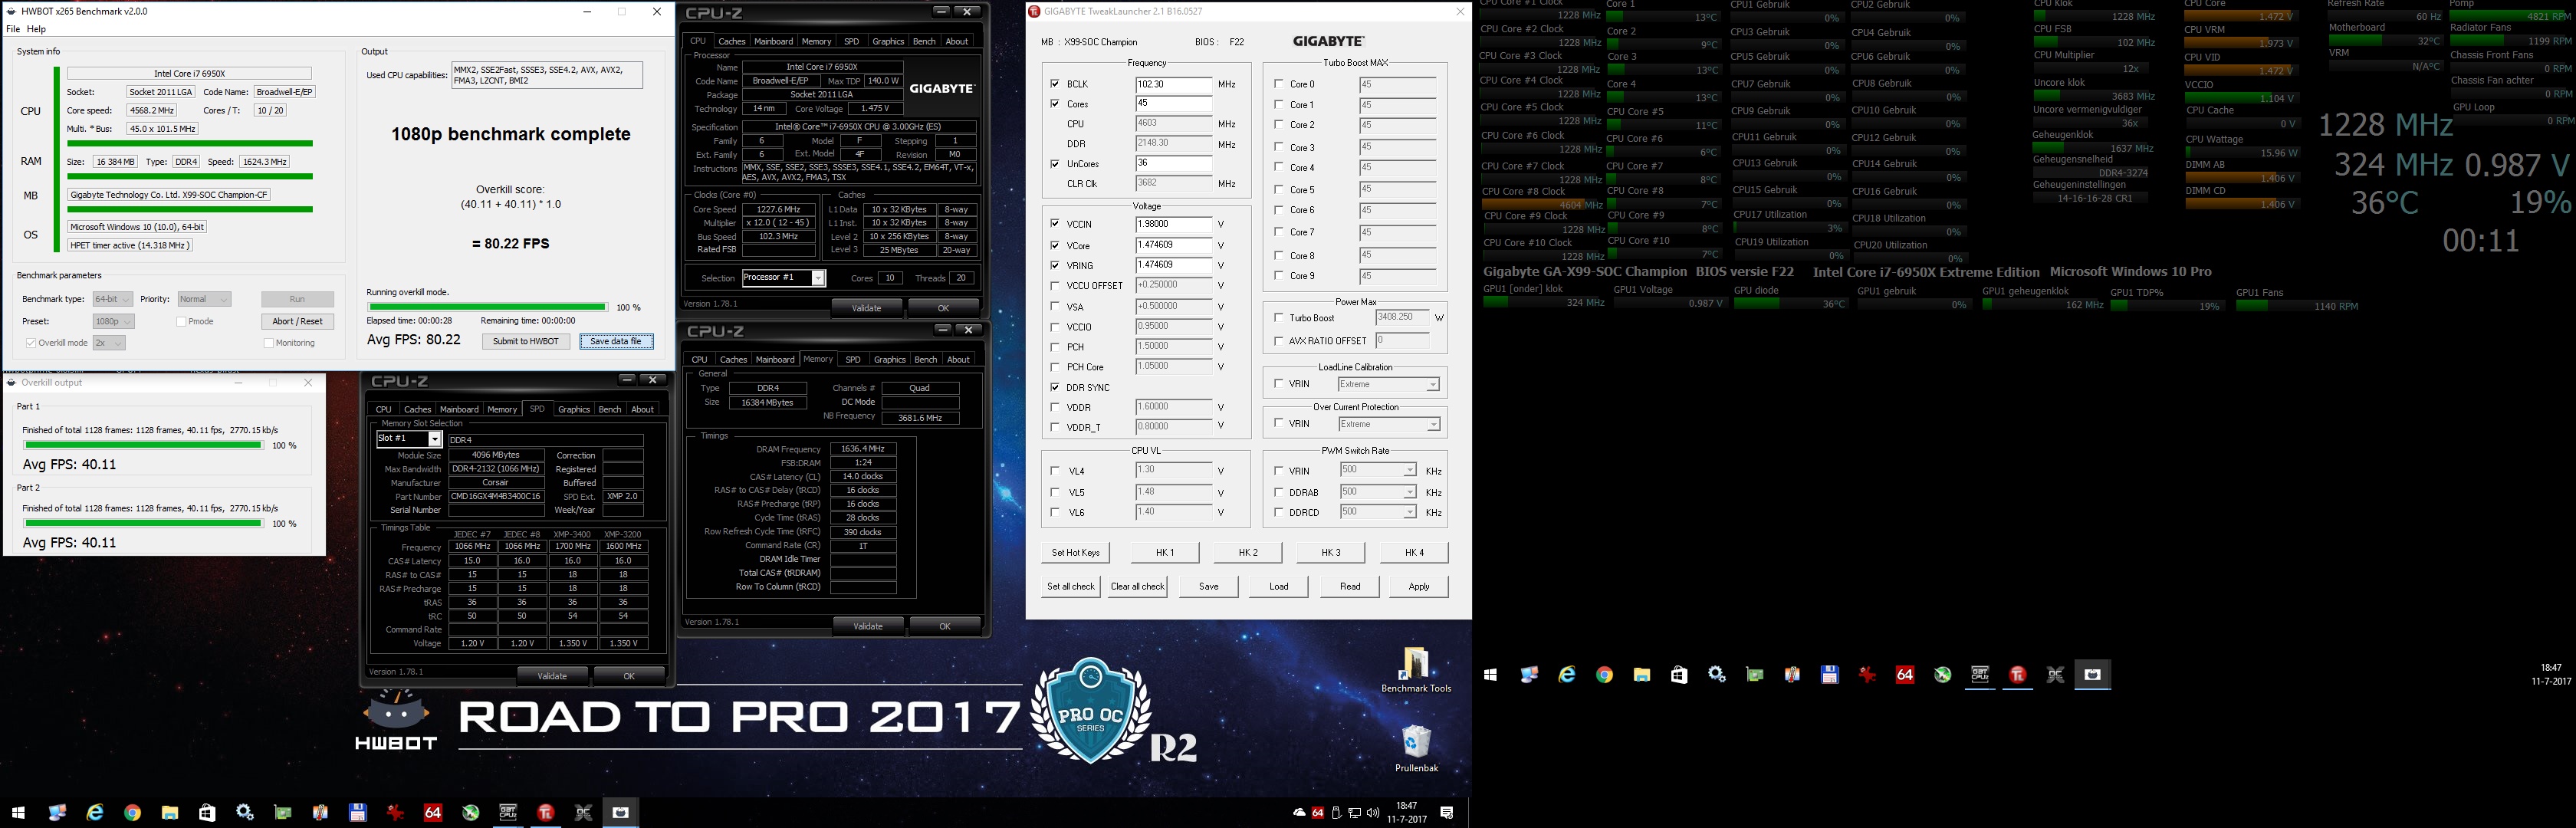
Task: Open the Start menu on the main taskbar
Action: [x=18, y=813]
